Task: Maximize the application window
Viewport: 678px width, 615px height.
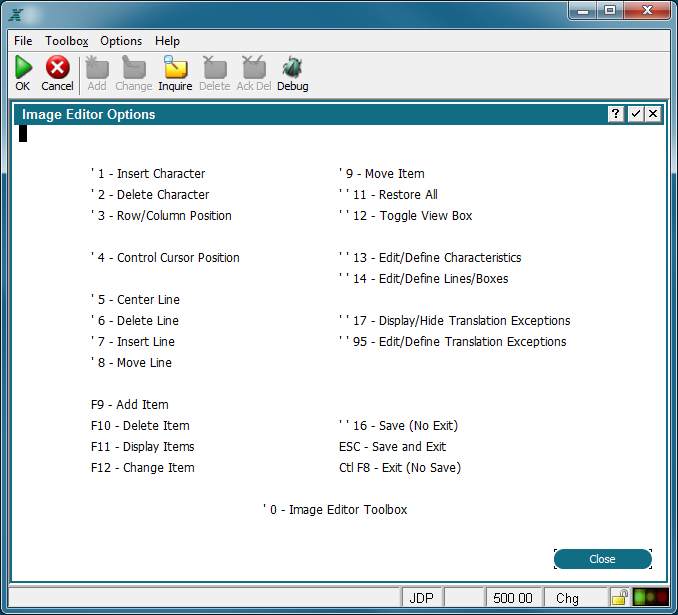Action: (610, 11)
